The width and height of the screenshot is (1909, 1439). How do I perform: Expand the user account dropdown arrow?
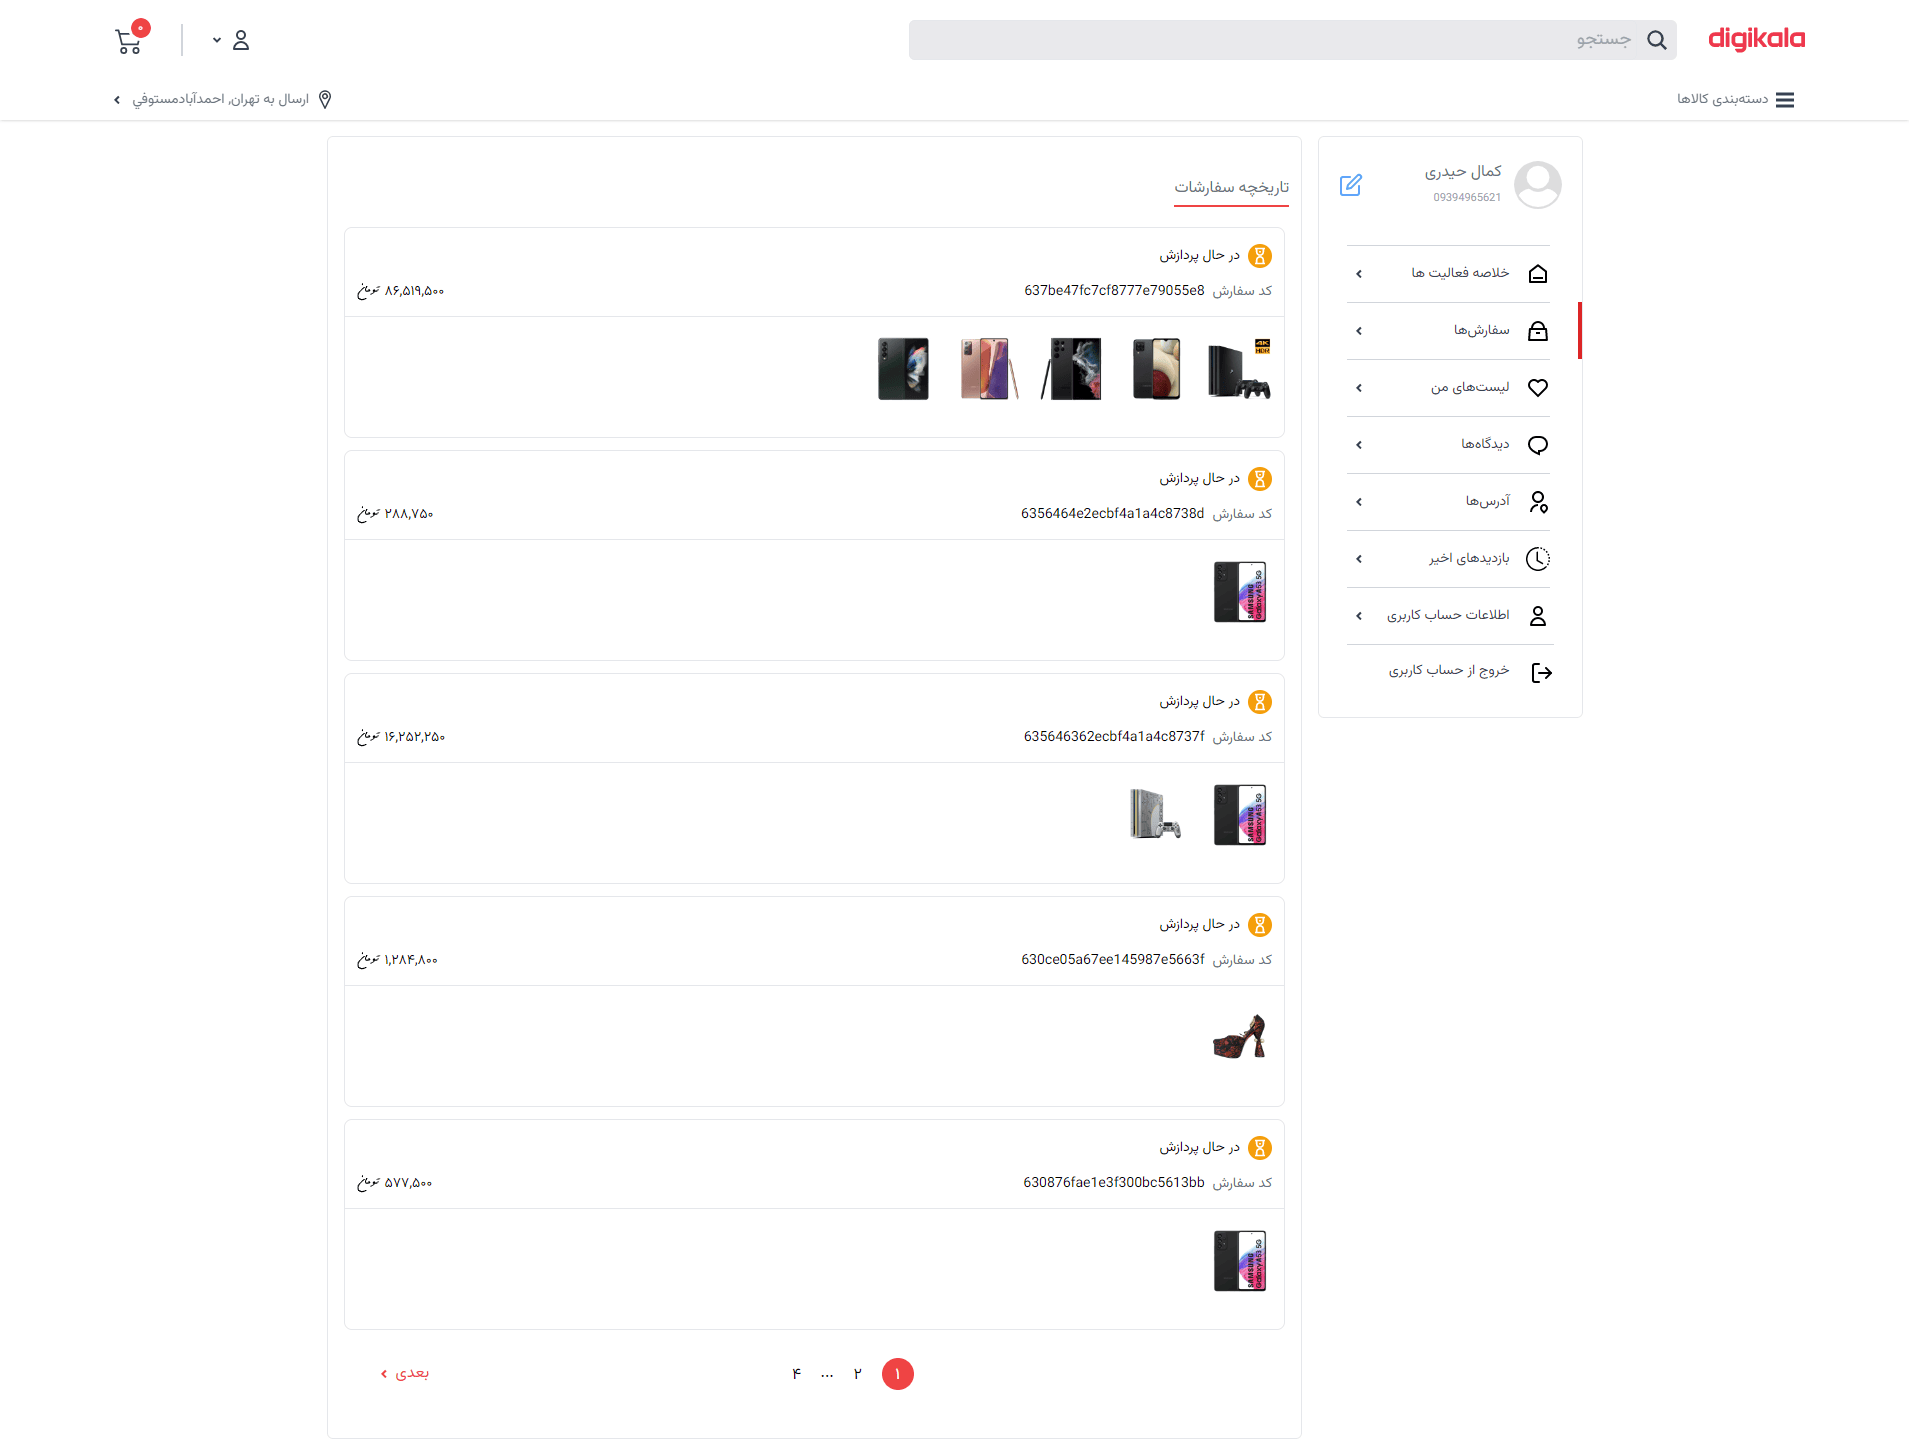click(x=217, y=40)
